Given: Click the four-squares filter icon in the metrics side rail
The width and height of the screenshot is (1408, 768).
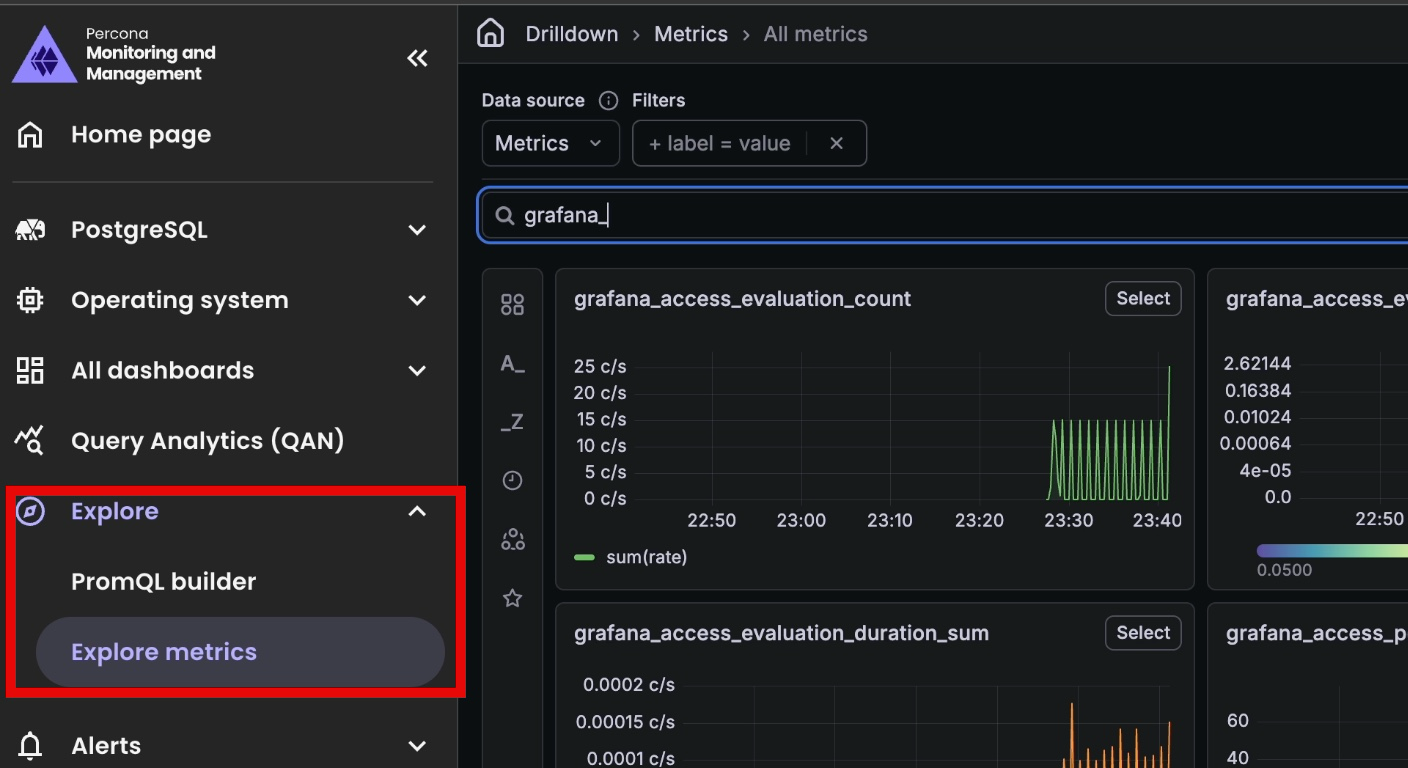Looking at the screenshot, I should (x=512, y=305).
